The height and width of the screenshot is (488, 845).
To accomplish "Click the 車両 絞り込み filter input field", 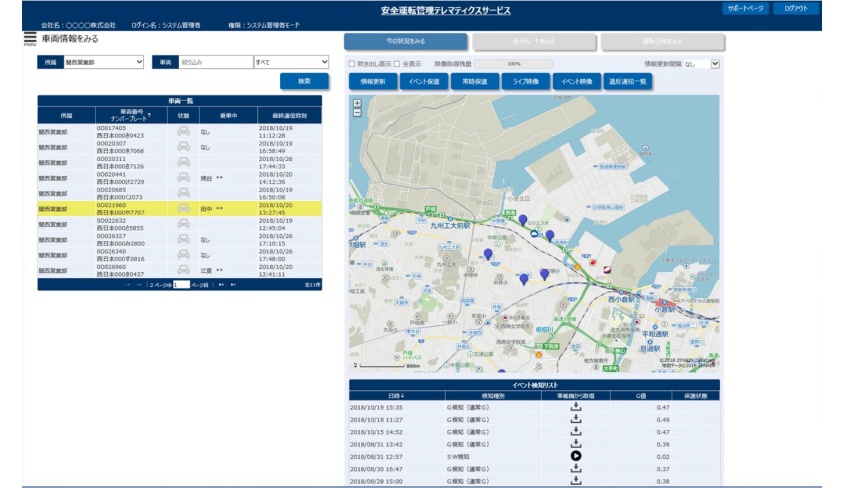I will point(216,62).
